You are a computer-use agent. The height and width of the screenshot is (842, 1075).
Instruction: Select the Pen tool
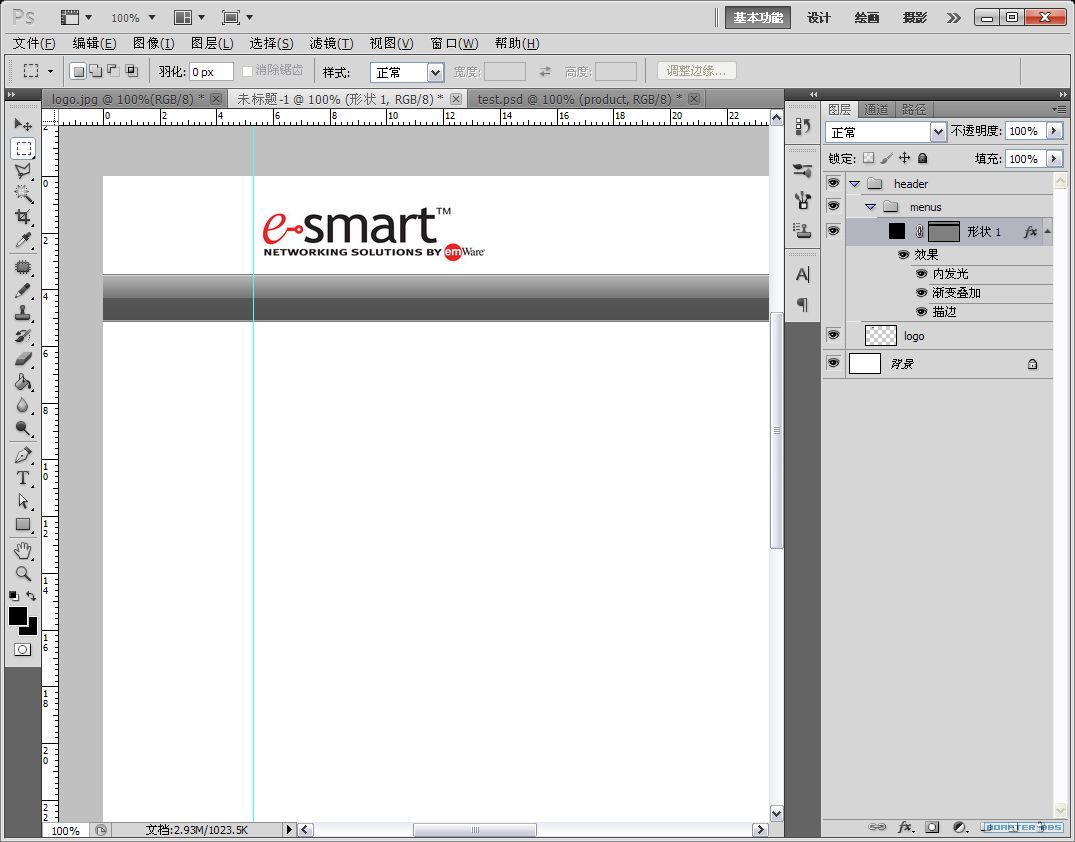[23, 455]
